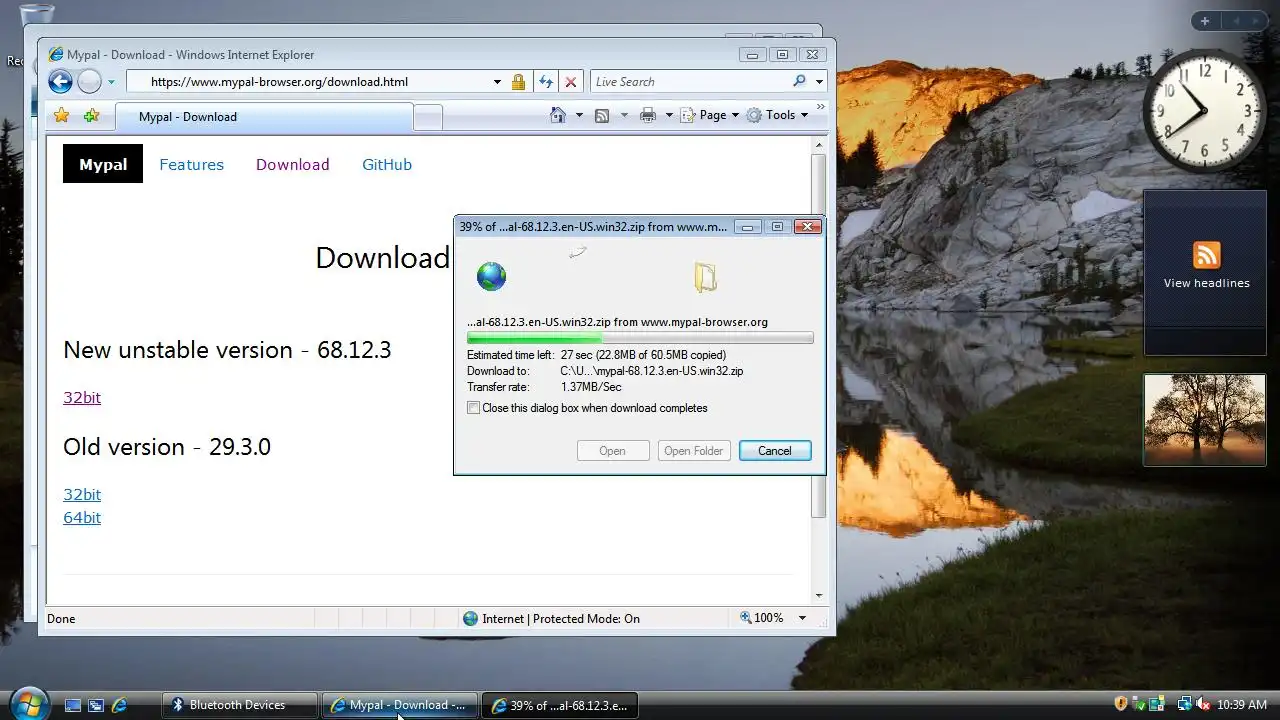1280x720 pixels.
Task: Click the folder icon in download dialog
Action: pos(705,277)
